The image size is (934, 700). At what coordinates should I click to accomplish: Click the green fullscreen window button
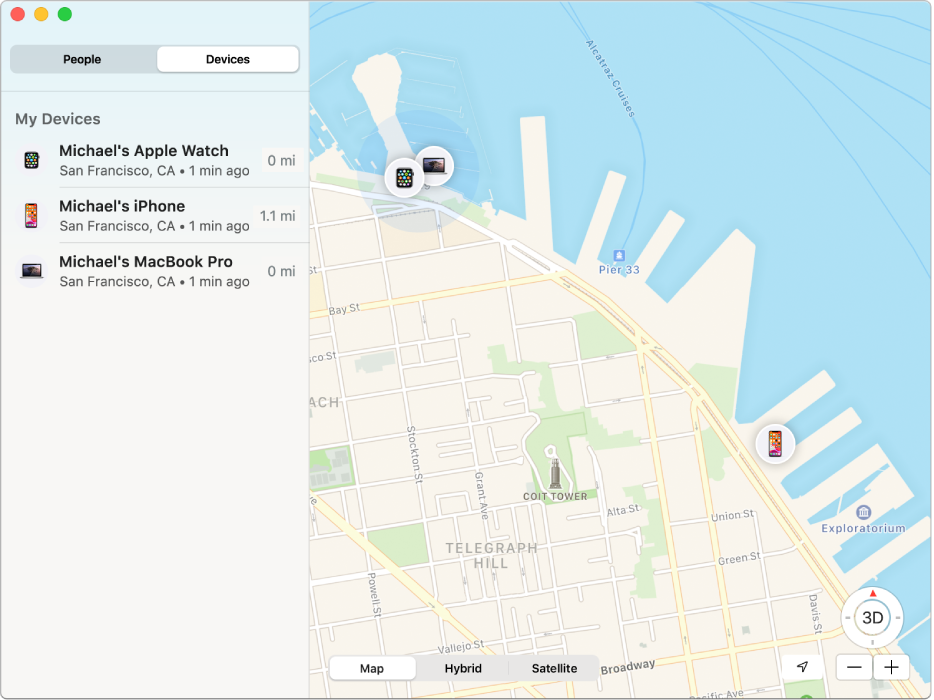pyautogui.click(x=65, y=14)
